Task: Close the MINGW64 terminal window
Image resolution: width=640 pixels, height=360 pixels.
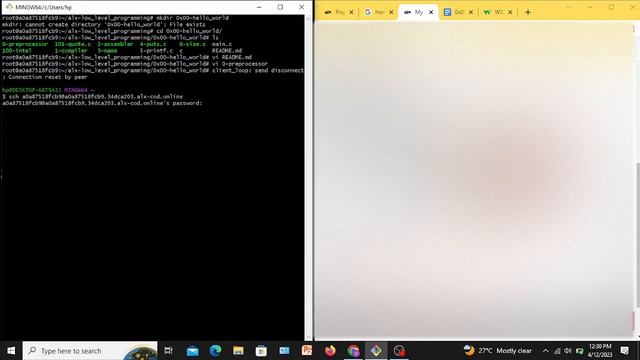Action: tap(302, 7)
